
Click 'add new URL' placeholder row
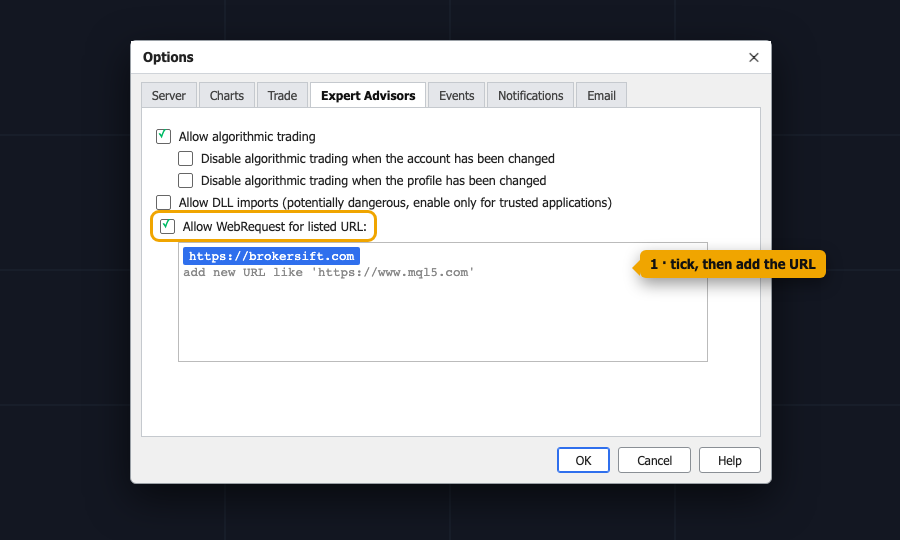[329, 273]
